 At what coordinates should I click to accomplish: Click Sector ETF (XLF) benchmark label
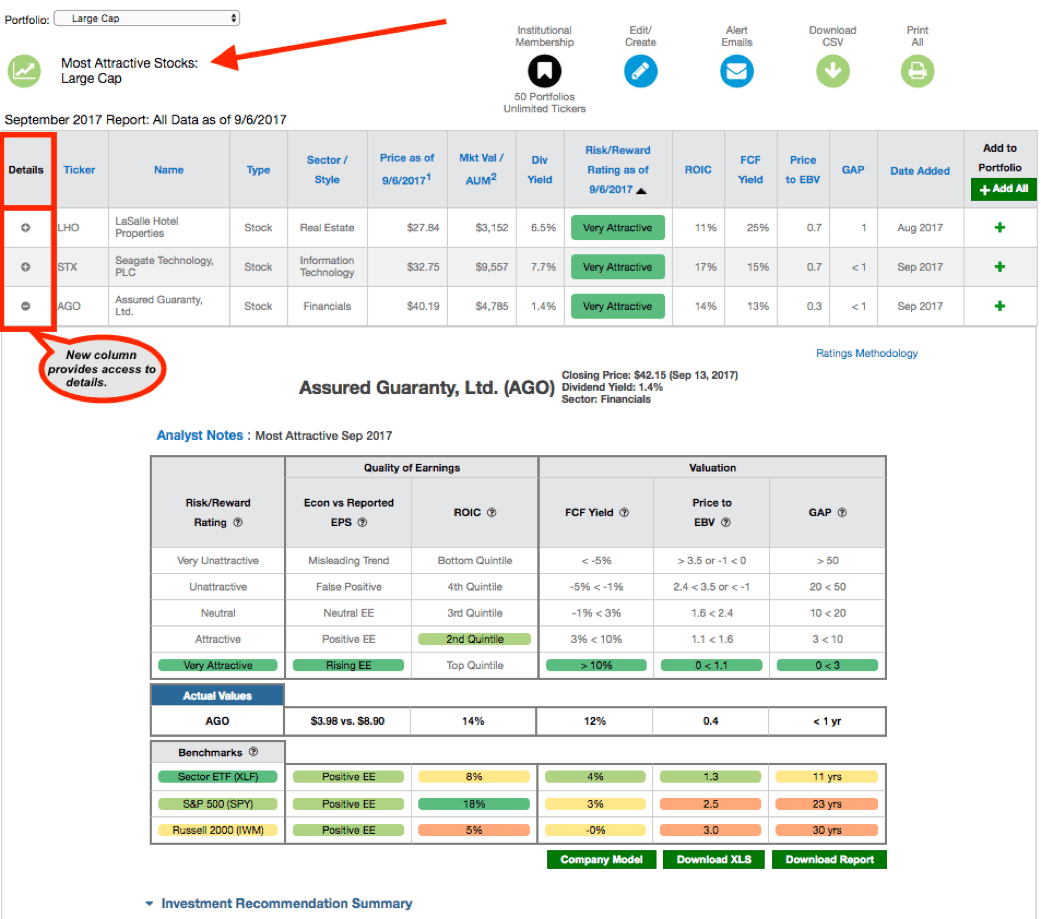pyautogui.click(x=218, y=777)
